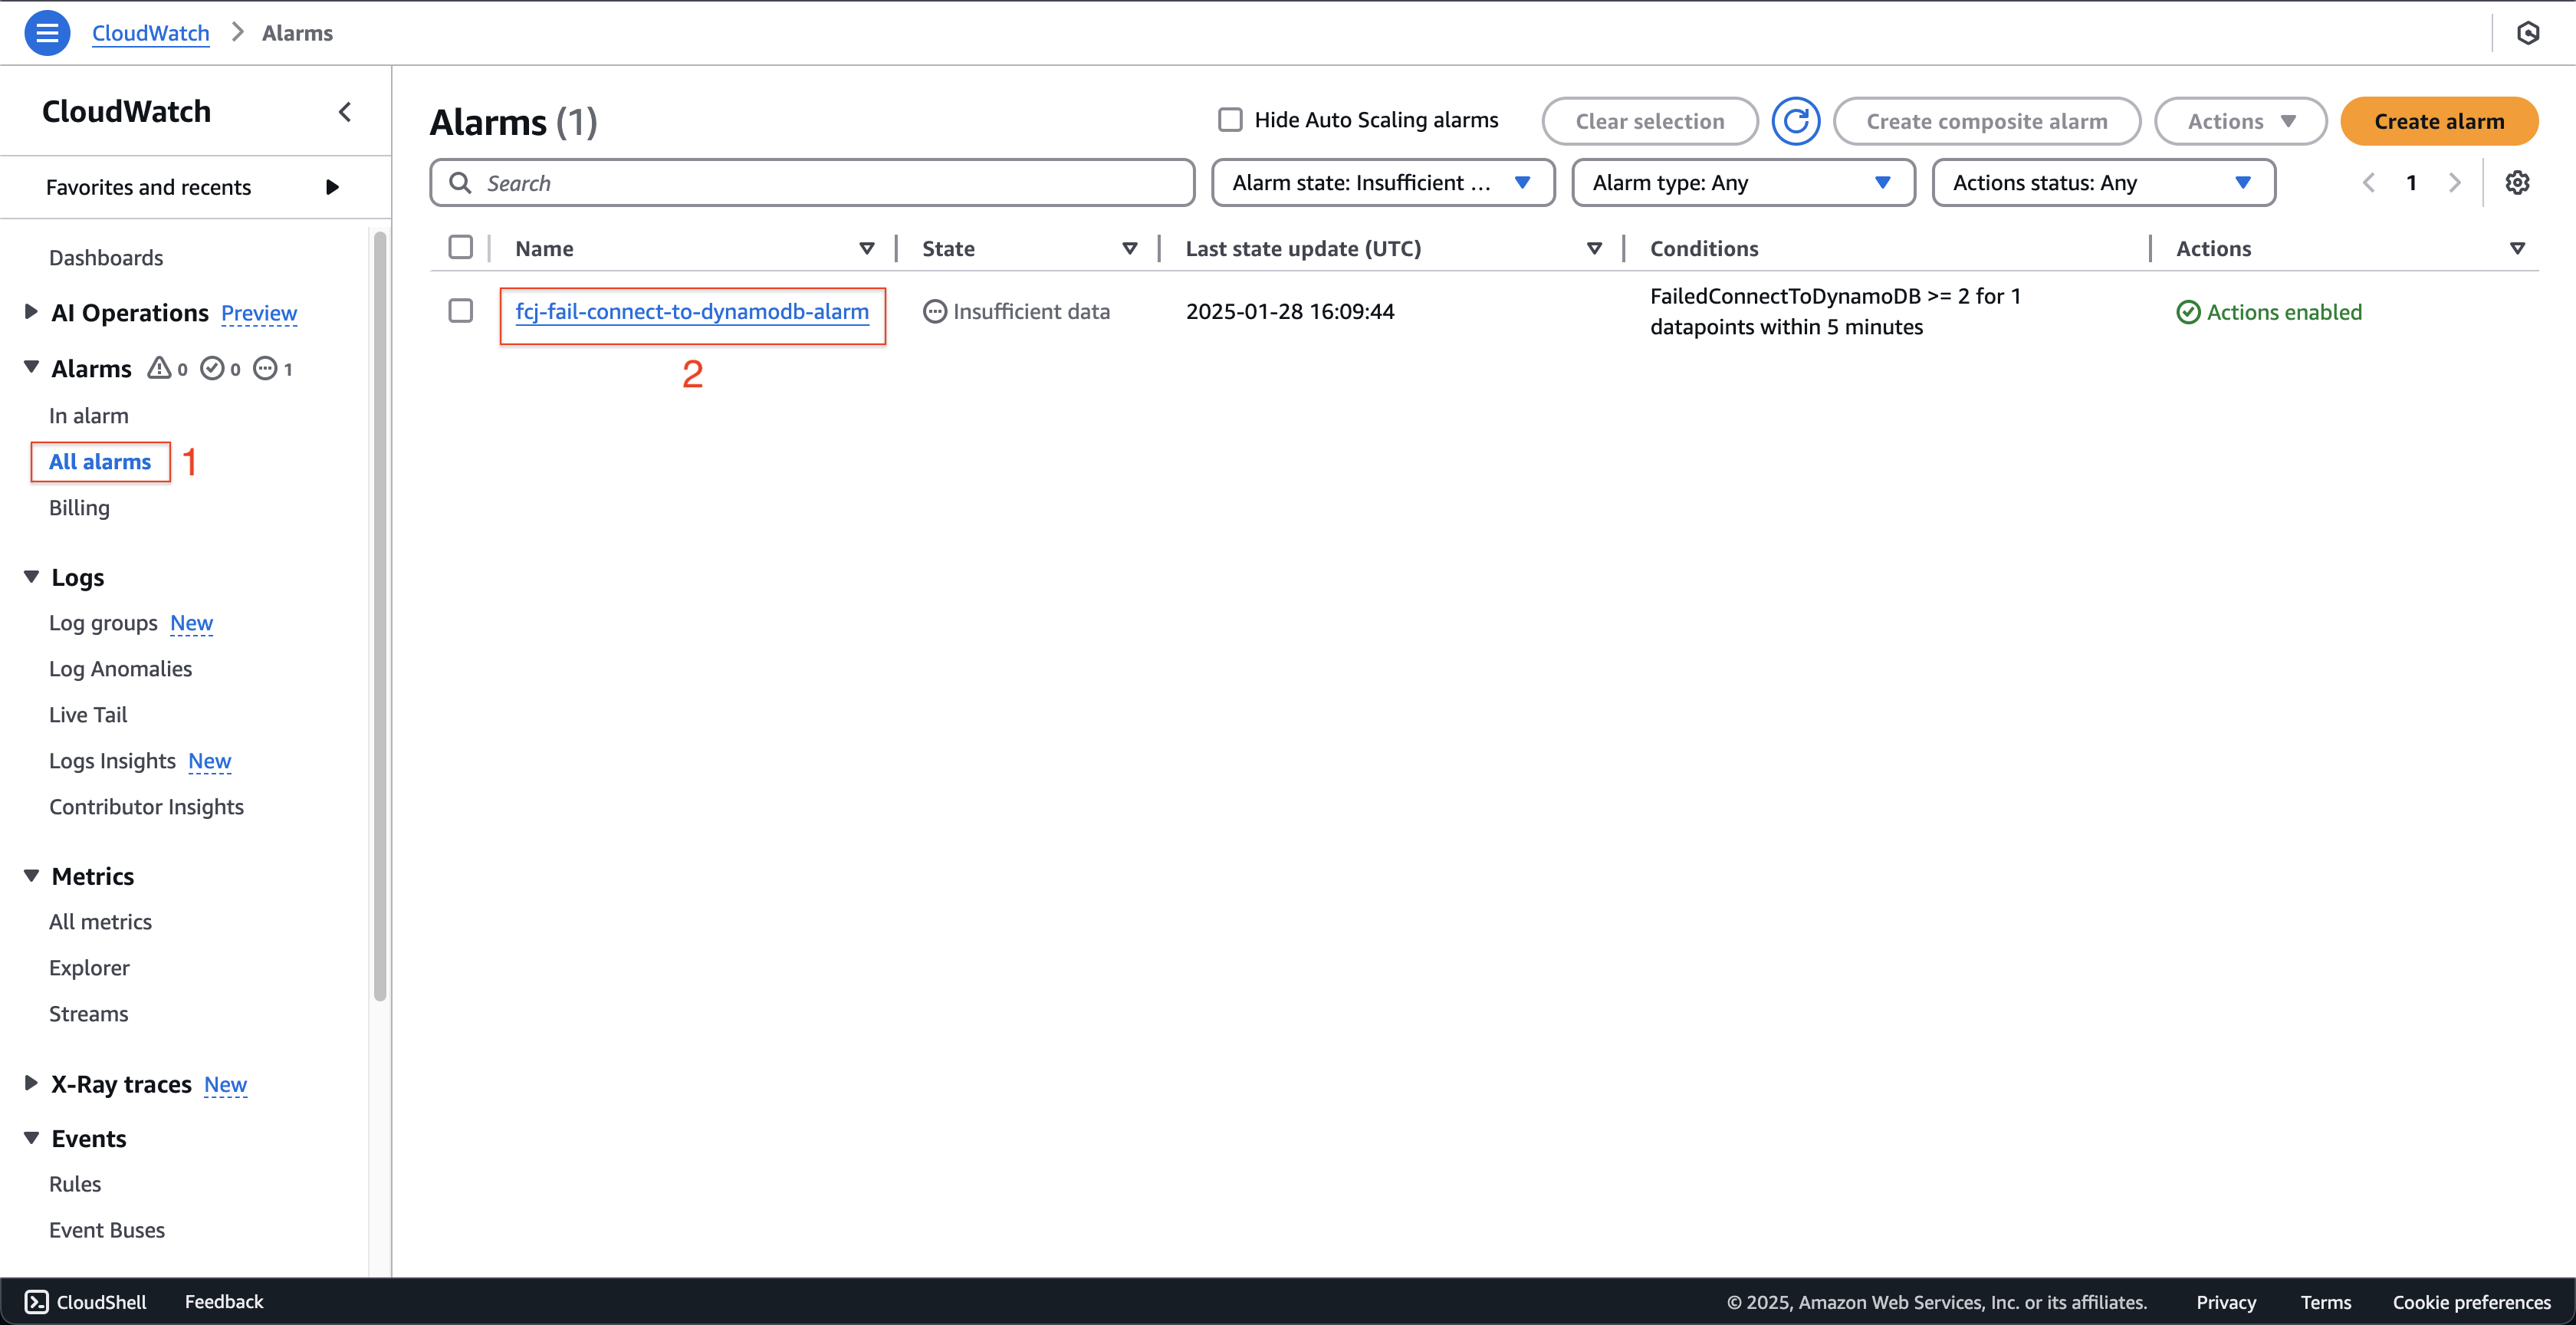Image resolution: width=2576 pixels, height=1325 pixels.
Task: Click the fcj-fail-connect-to-dynamodb-alarm link
Action: point(692,311)
